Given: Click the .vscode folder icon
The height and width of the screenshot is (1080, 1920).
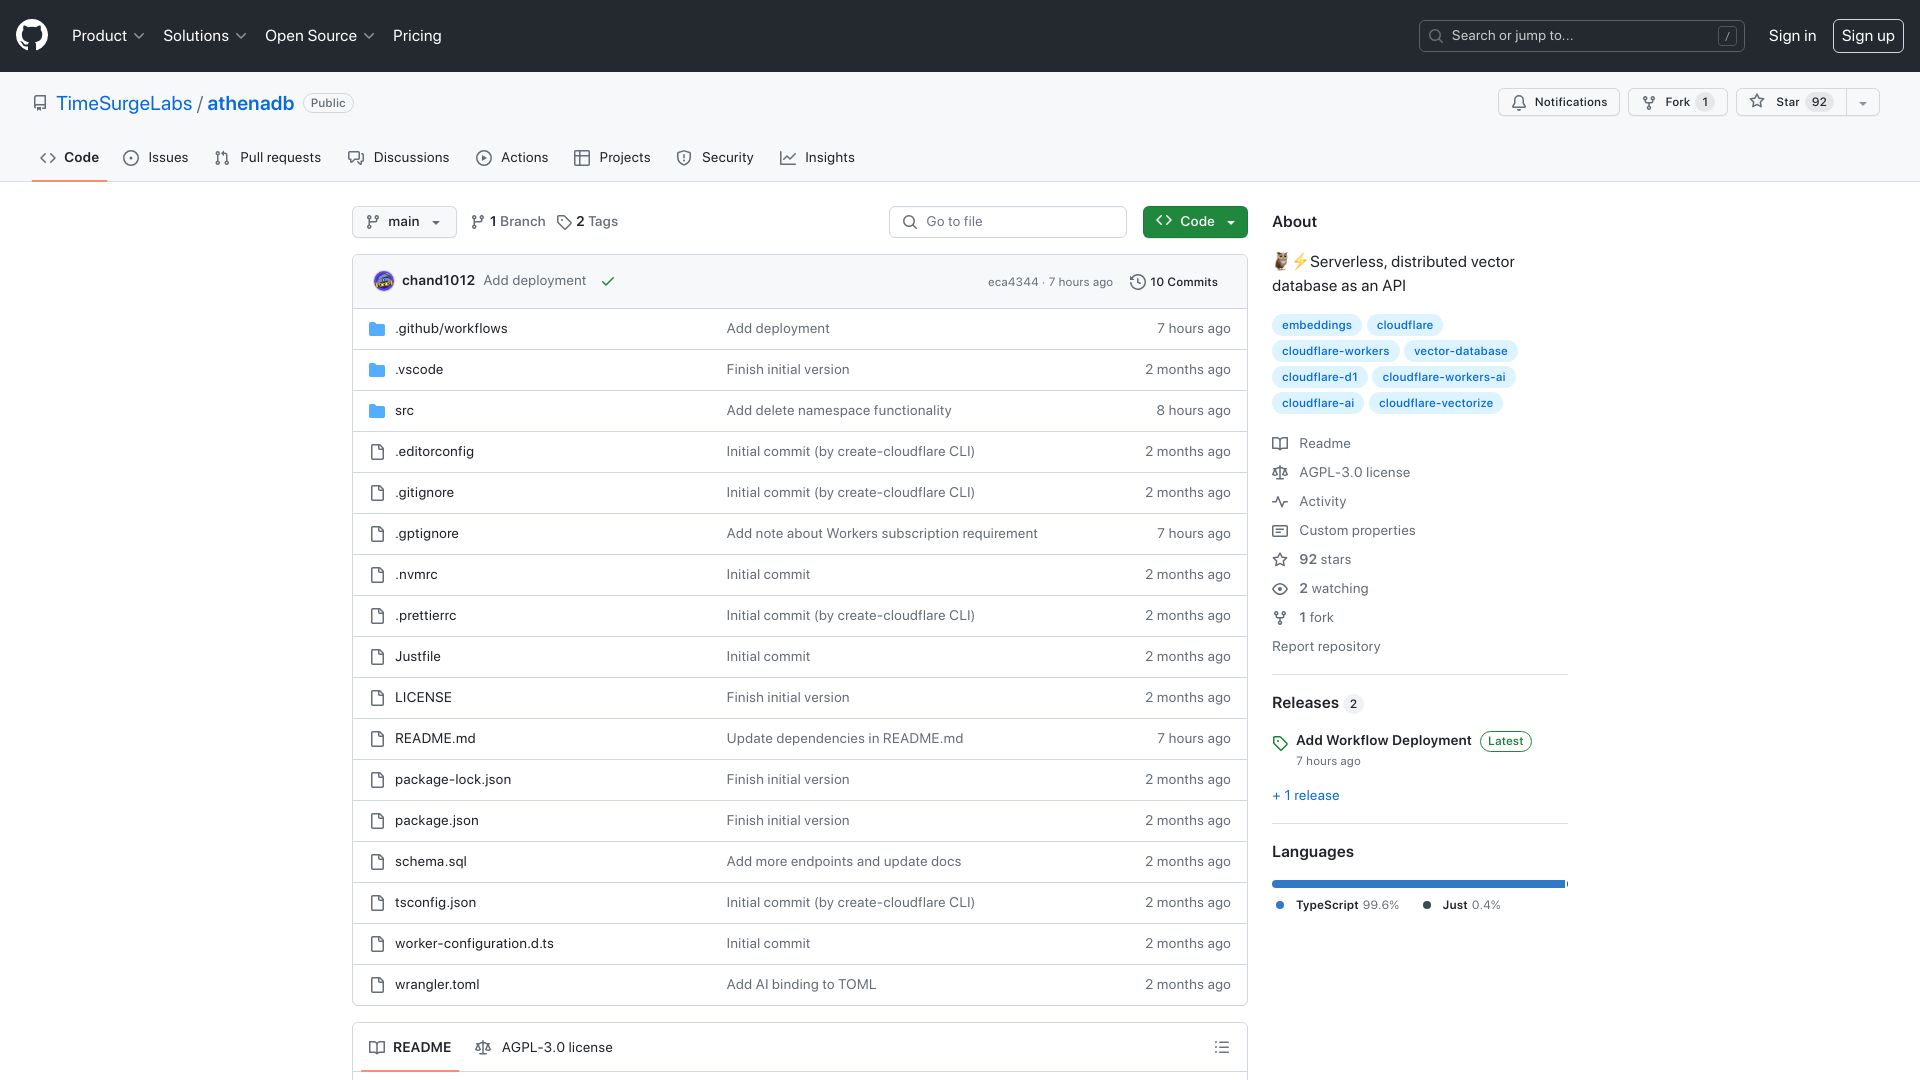Looking at the screenshot, I should coord(377,370).
